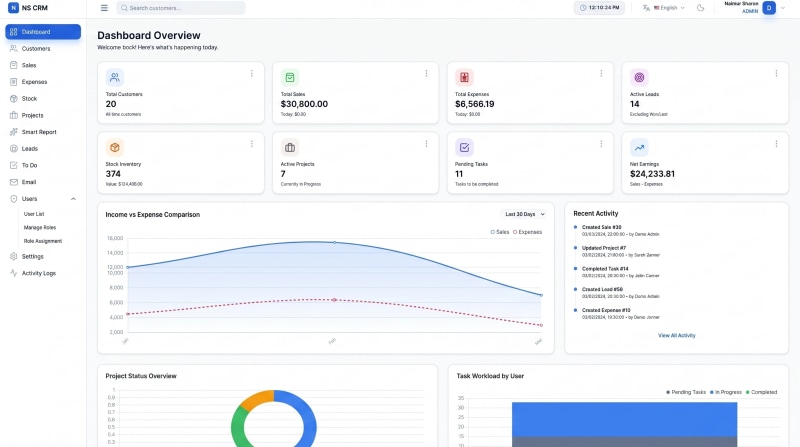Open Stock in sidebar
The height and width of the screenshot is (447, 800).
click(43, 98)
